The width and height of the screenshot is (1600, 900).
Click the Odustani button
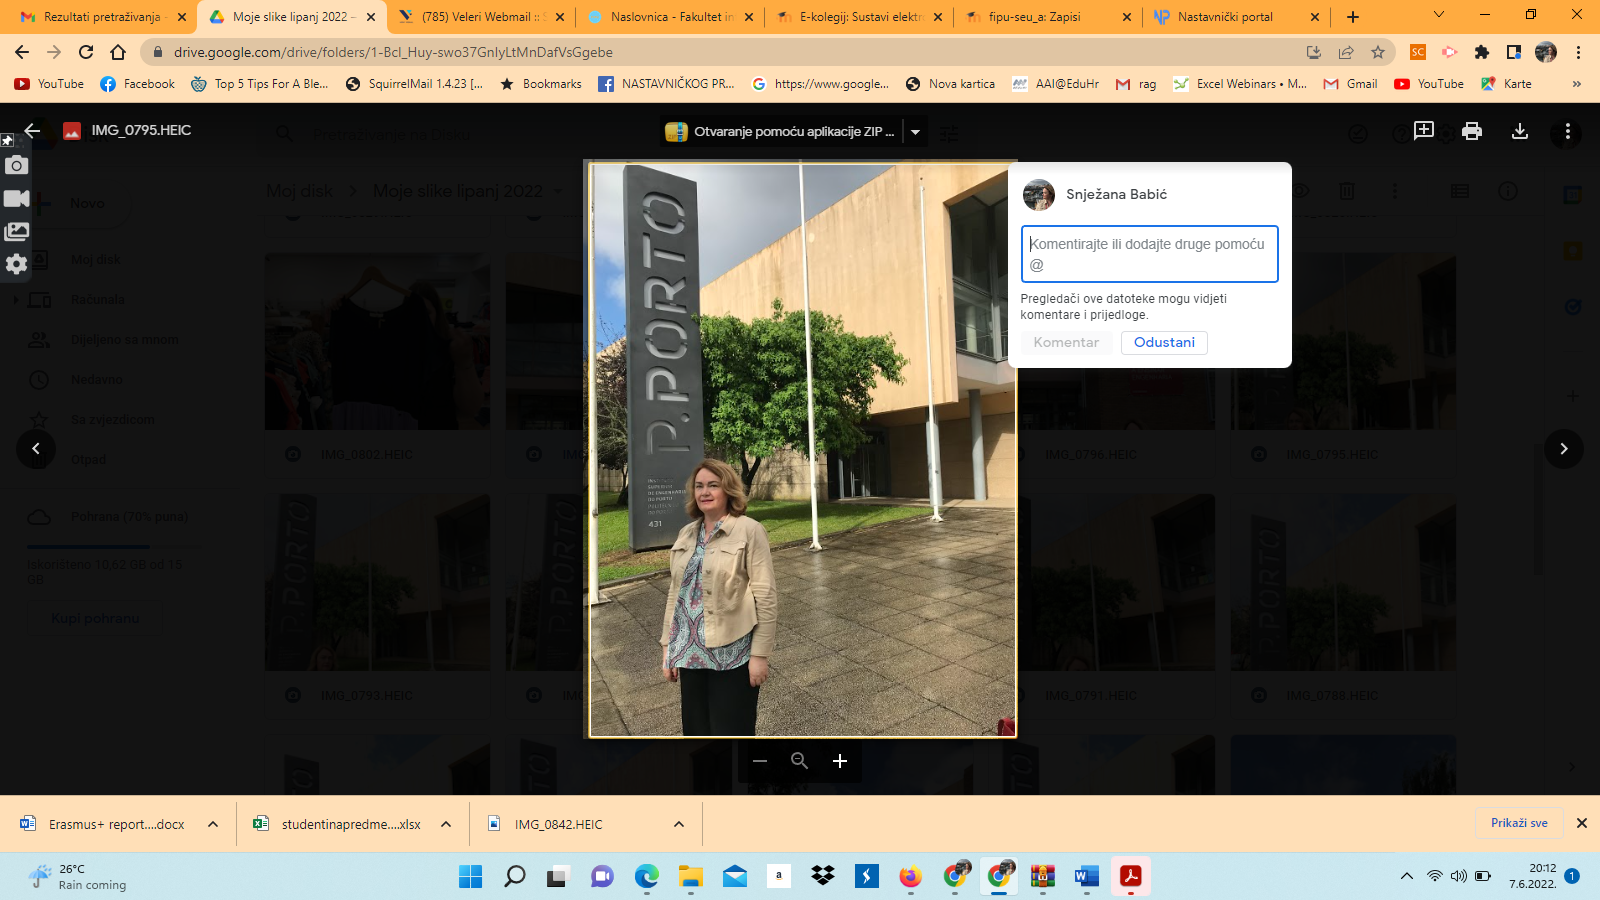1164,342
